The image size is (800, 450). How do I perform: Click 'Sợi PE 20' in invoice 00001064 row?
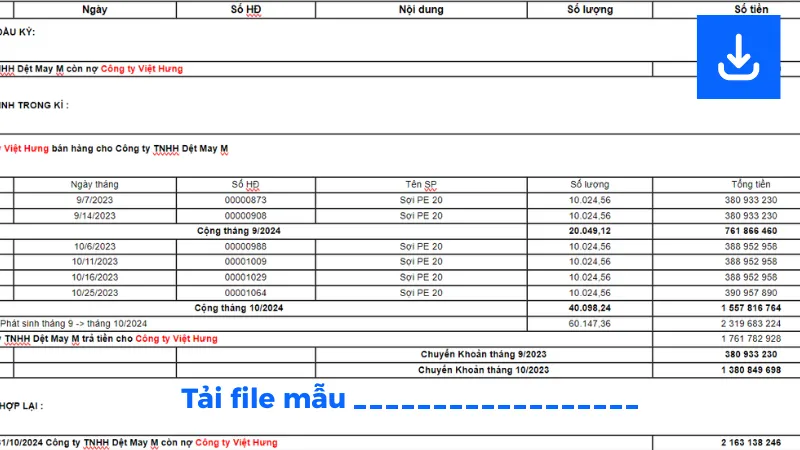(421, 293)
